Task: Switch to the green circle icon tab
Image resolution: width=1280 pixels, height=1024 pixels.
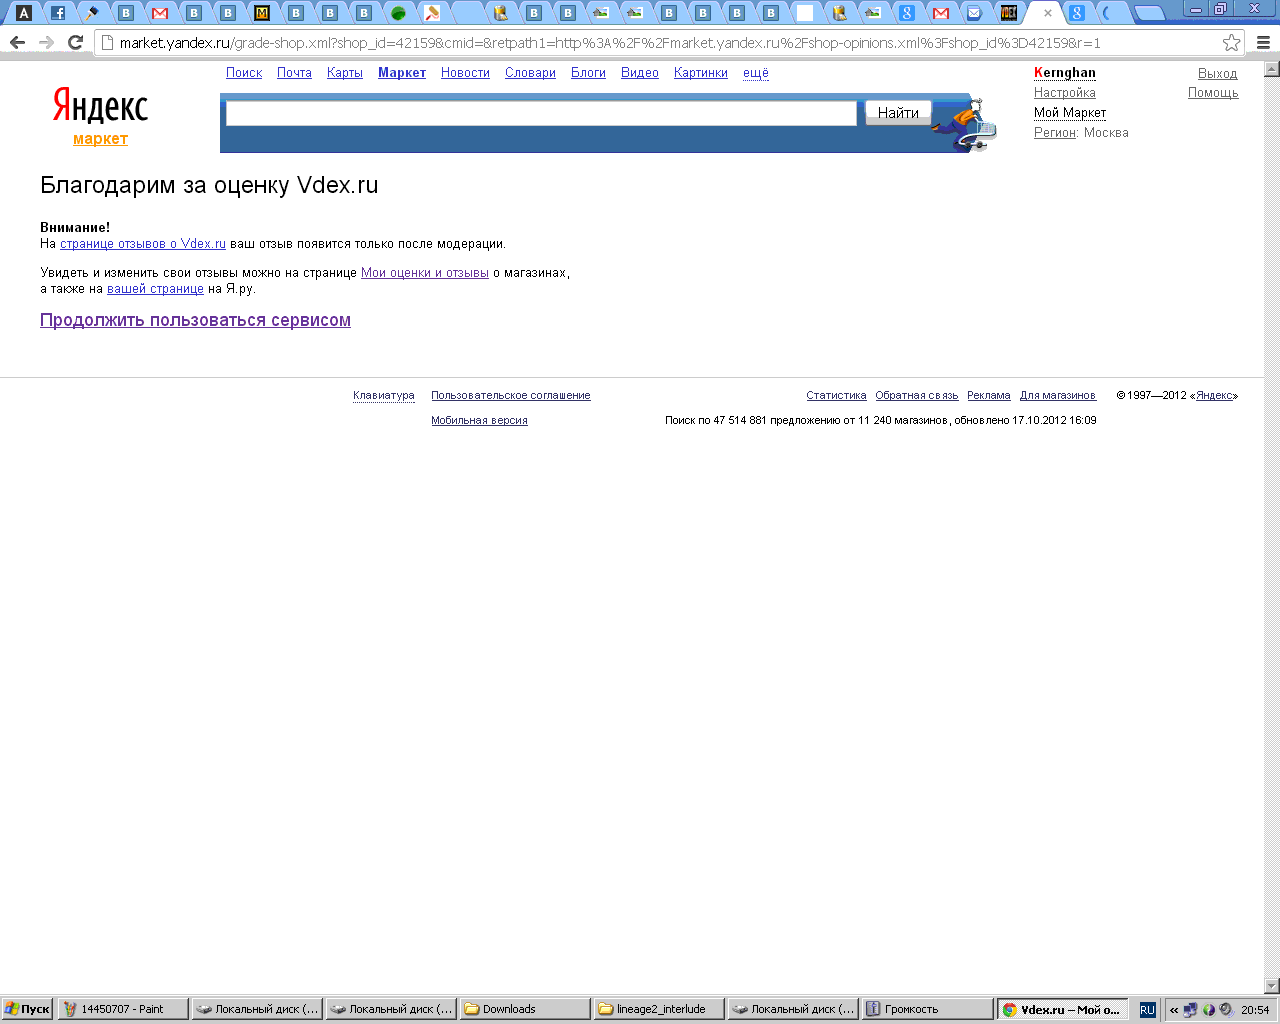Action: pyautogui.click(x=398, y=13)
